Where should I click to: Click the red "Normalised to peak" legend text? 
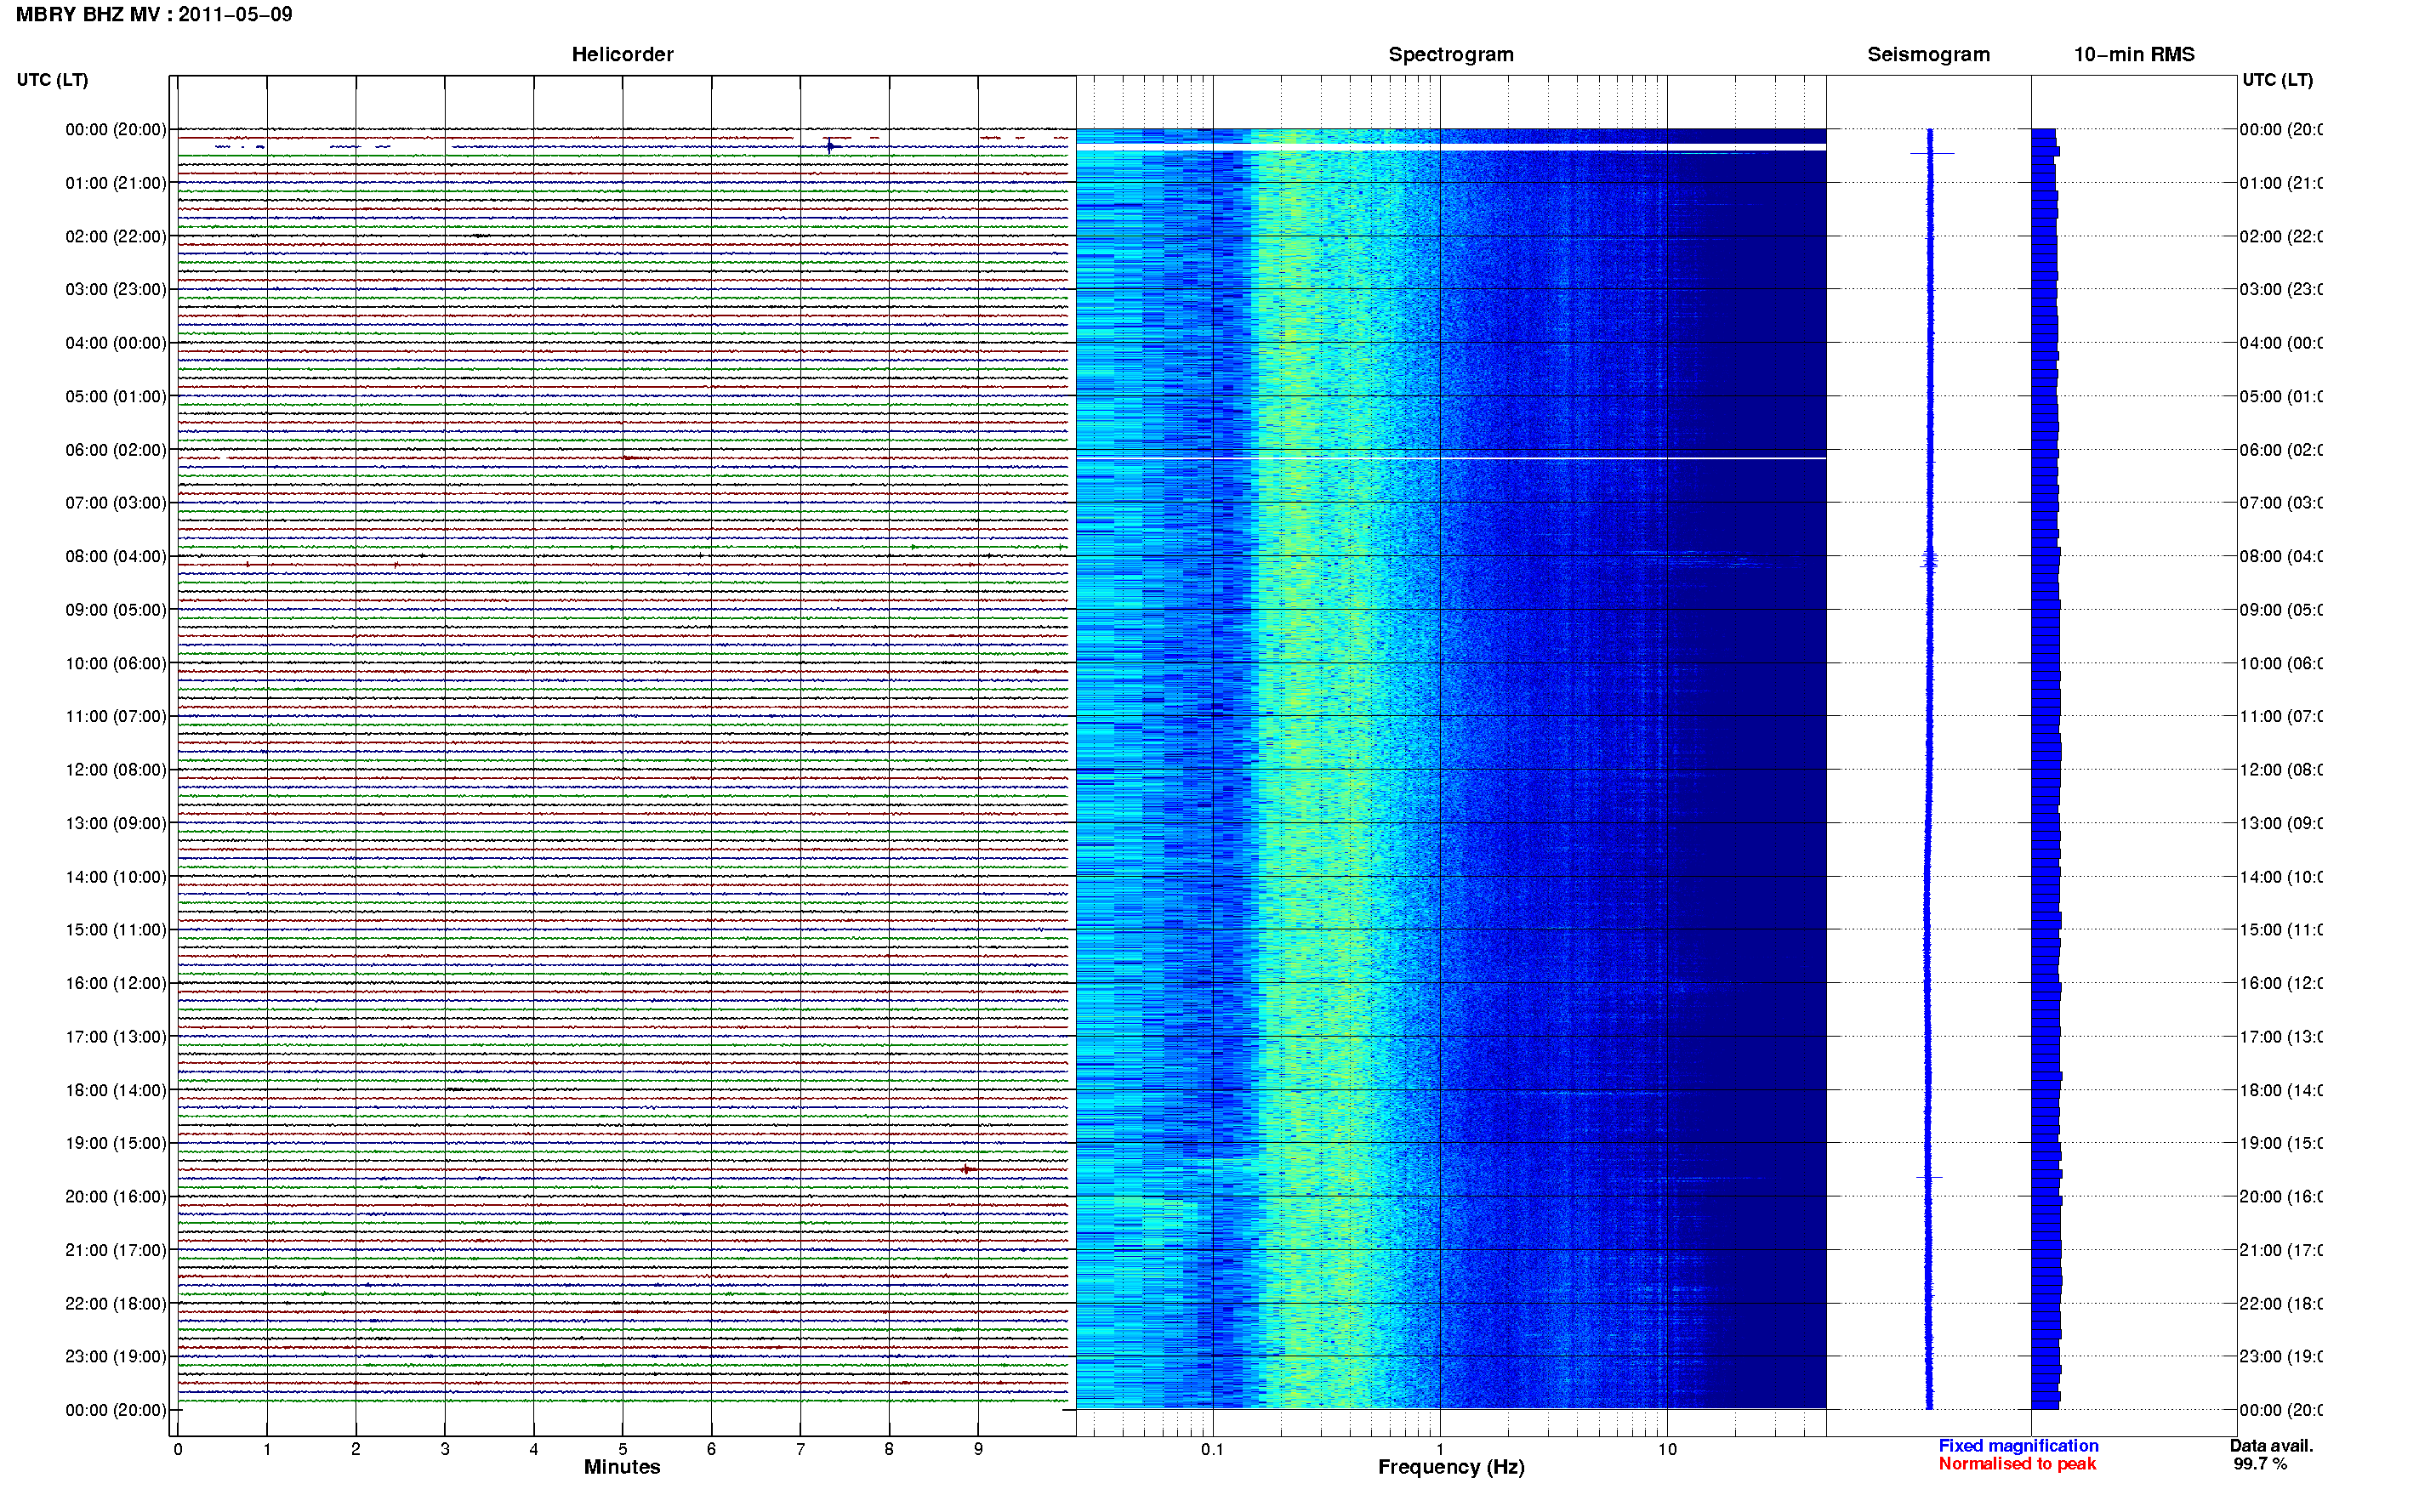point(2017,1464)
